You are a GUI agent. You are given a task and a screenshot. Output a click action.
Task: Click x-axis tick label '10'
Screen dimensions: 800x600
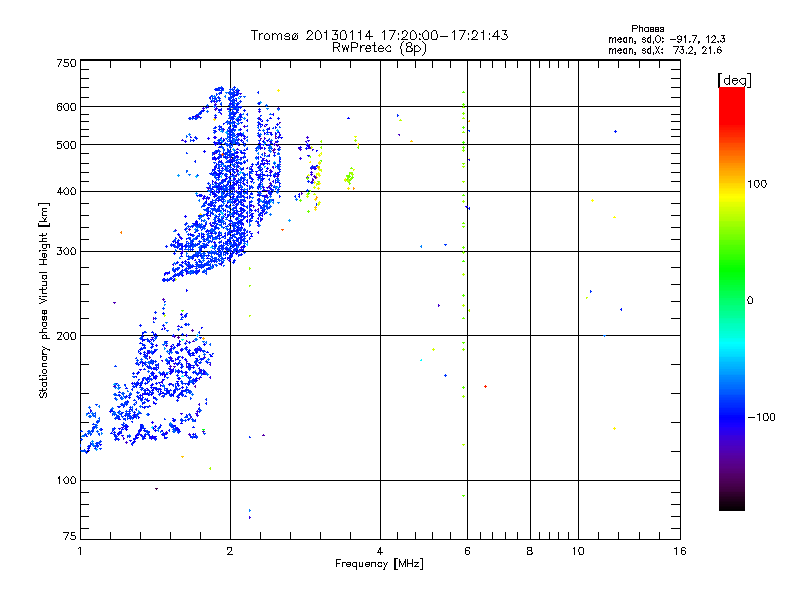(x=578, y=551)
